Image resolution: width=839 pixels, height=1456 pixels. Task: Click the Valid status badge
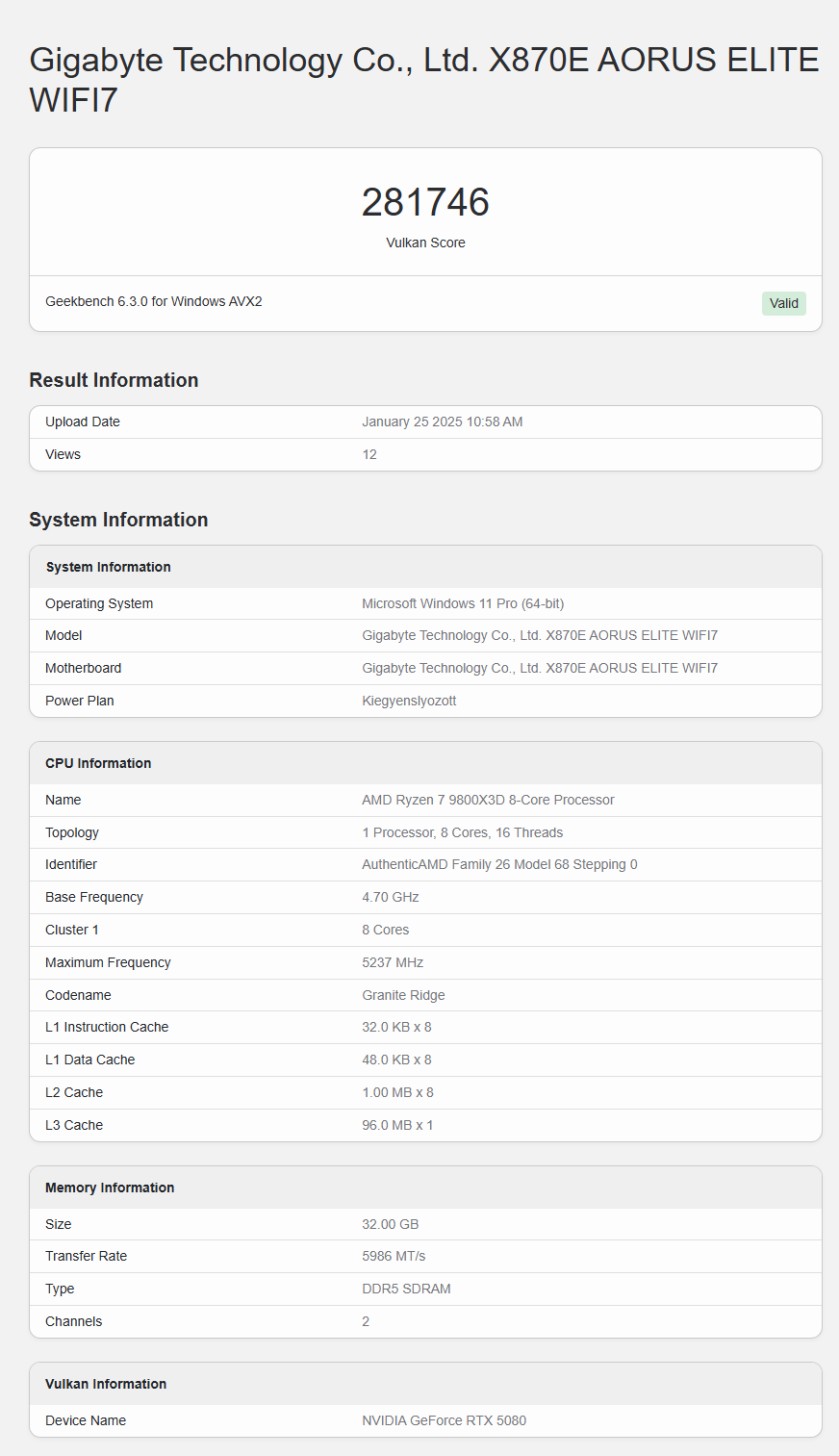click(x=784, y=303)
